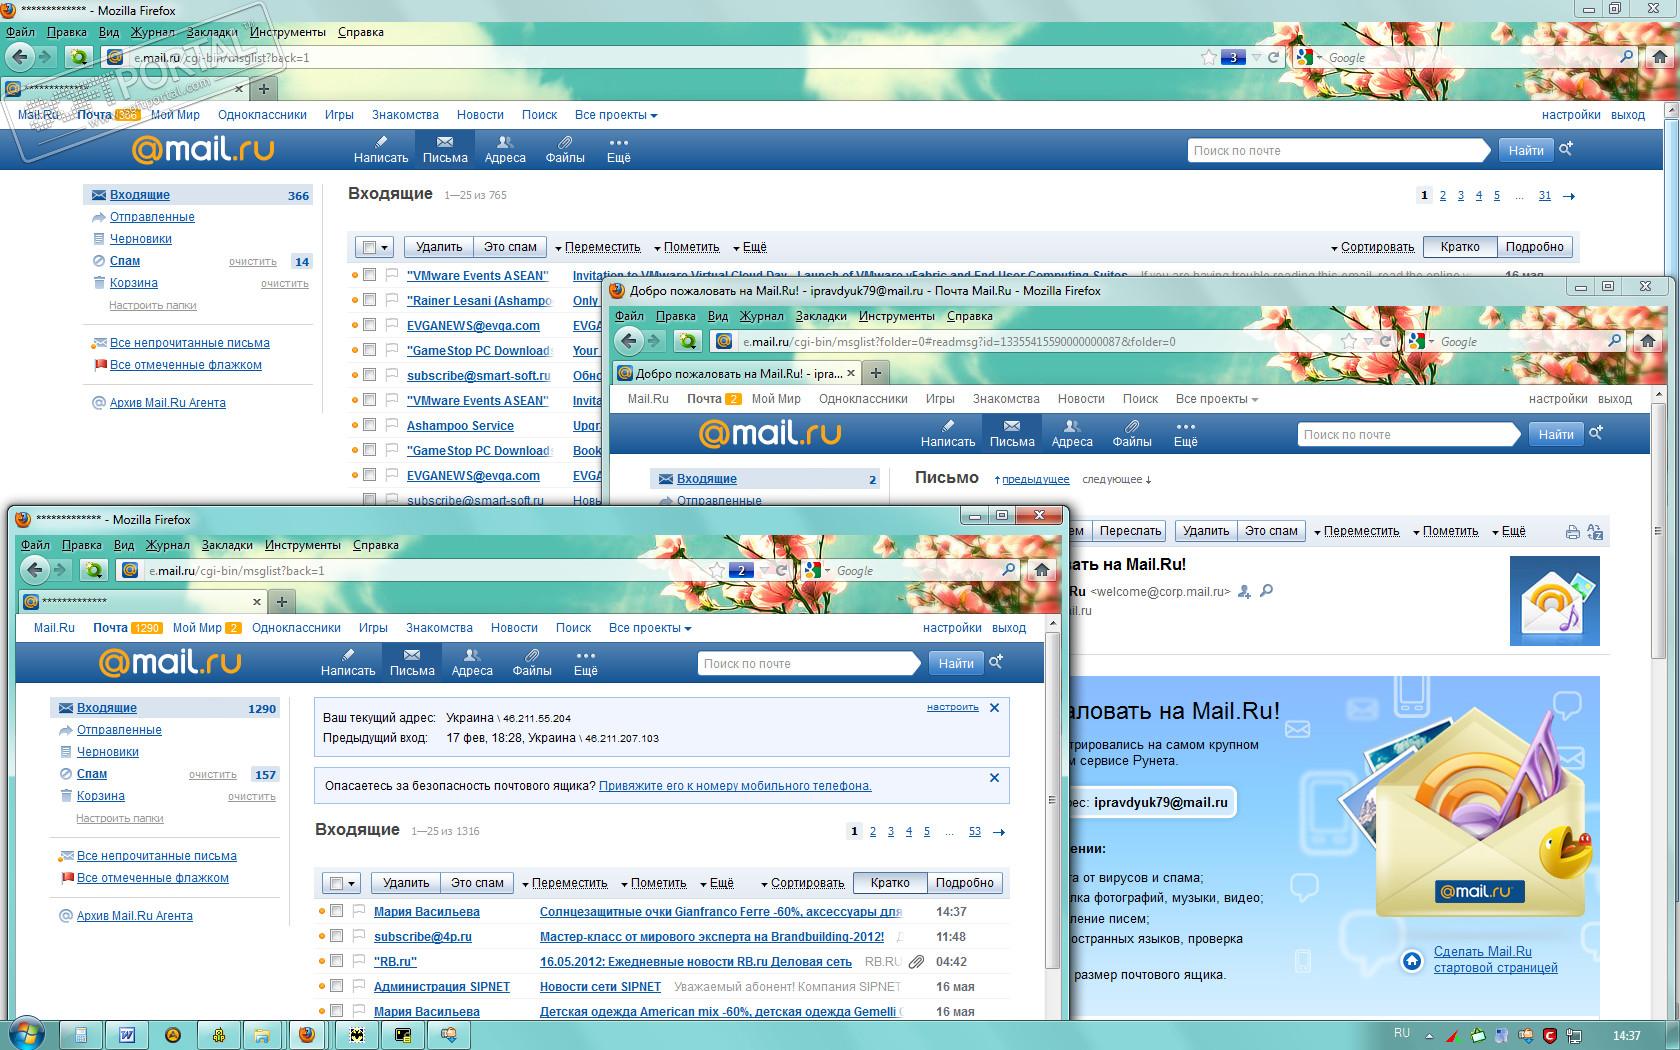Click Сделать Mail.Ru стартовой страницей link
The width and height of the screenshot is (1680, 1050).
click(1496, 960)
